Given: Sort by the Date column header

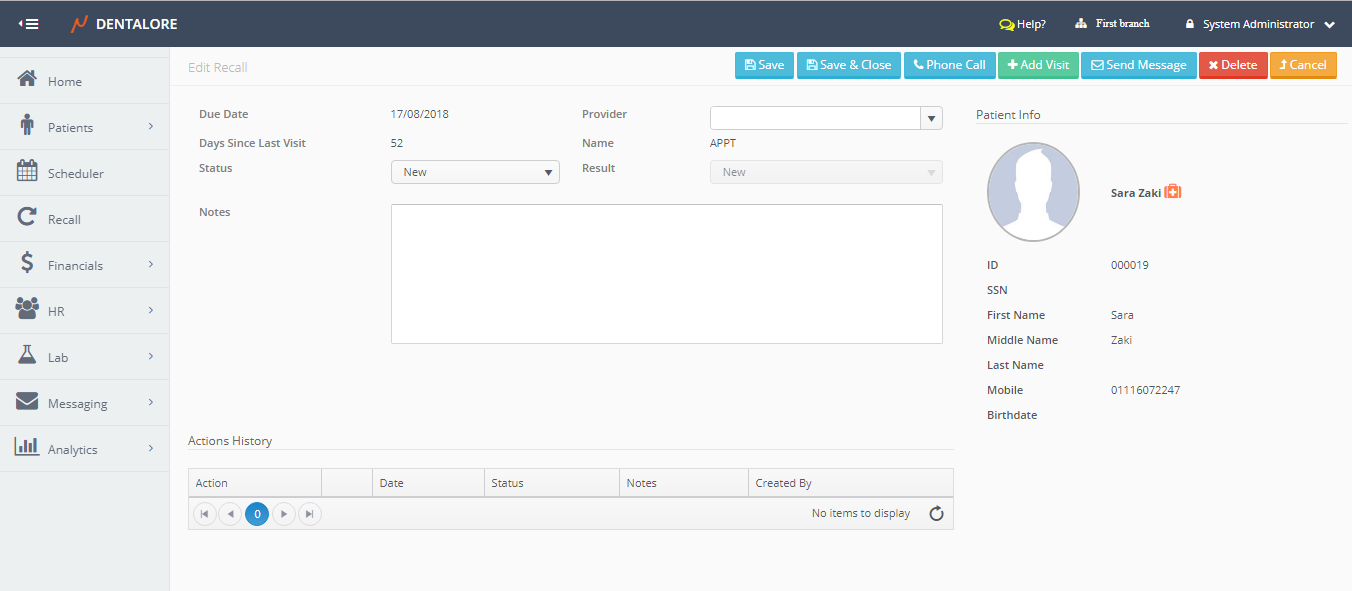Looking at the screenshot, I should point(392,483).
